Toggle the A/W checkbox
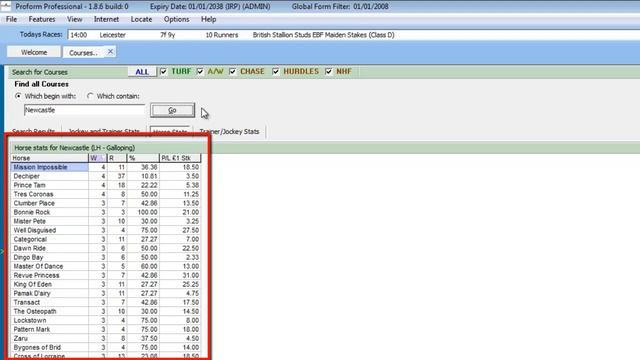This screenshot has height=360, width=640. tap(200, 71)
